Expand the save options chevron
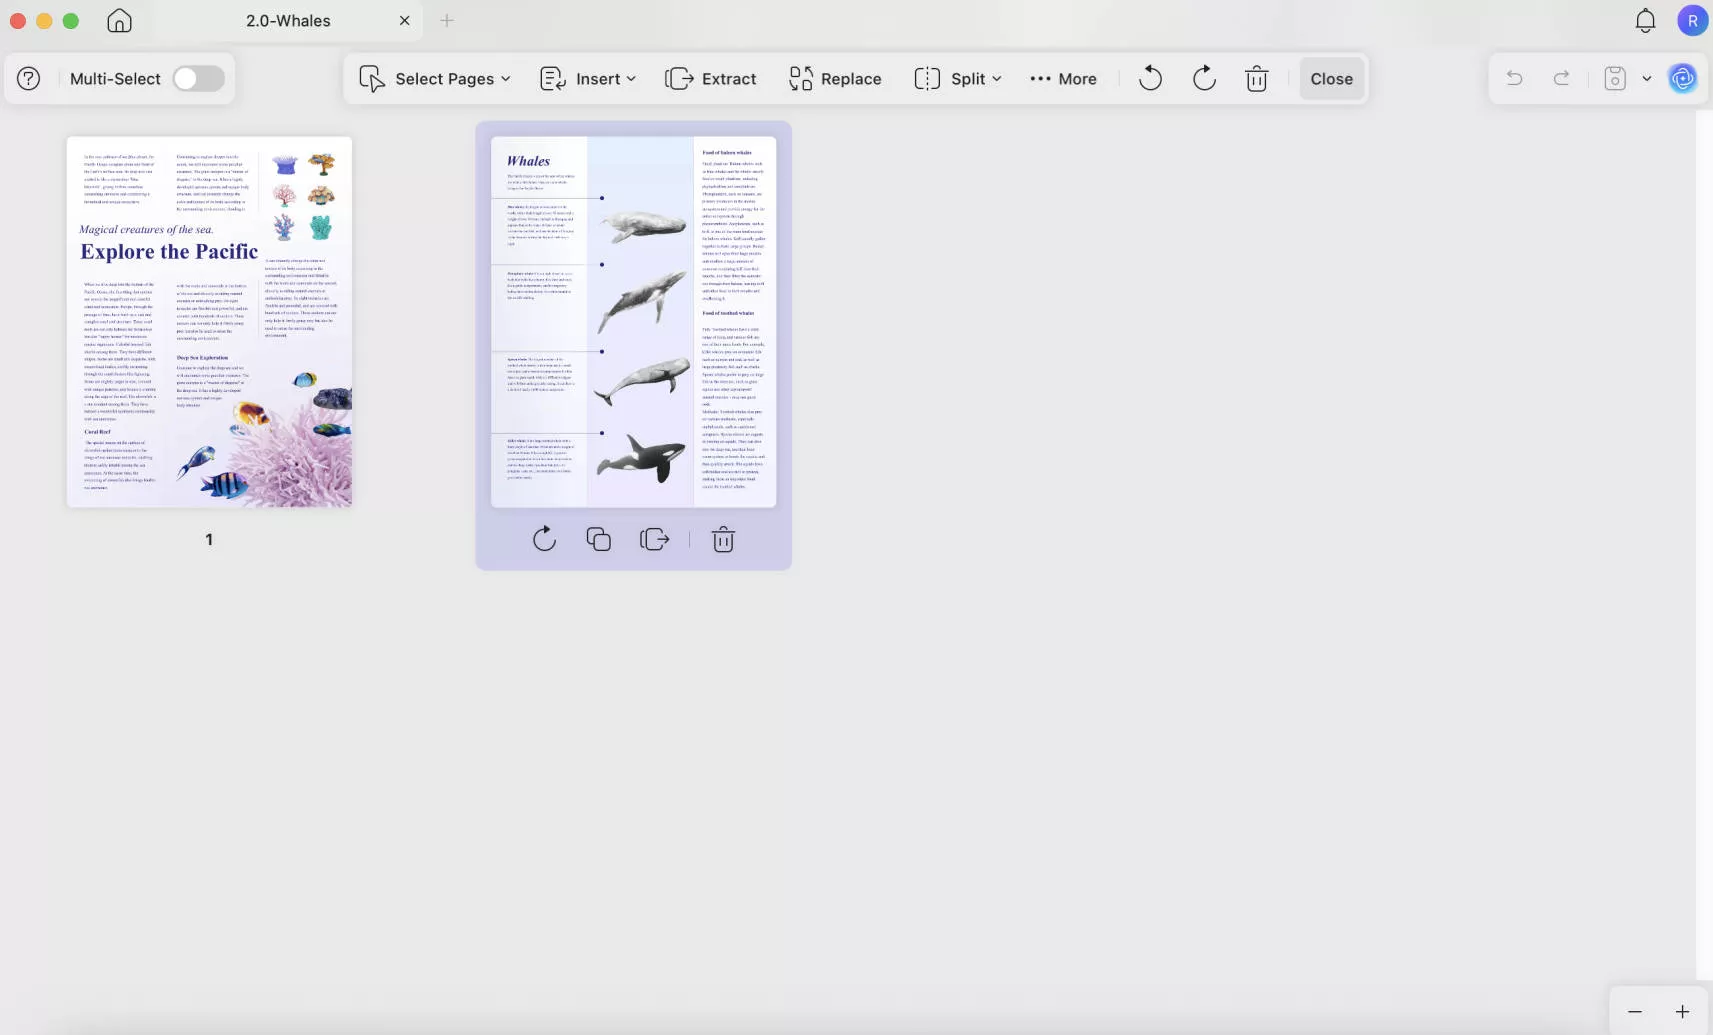This screenshot has width=1713, height=1035. (x=1646, y=78)
